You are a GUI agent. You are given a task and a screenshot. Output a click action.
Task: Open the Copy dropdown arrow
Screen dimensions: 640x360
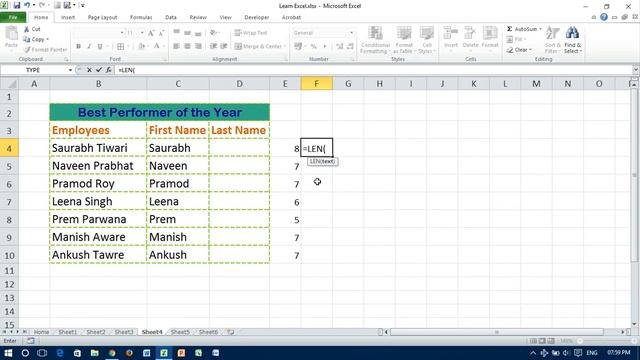click(48, 39)
